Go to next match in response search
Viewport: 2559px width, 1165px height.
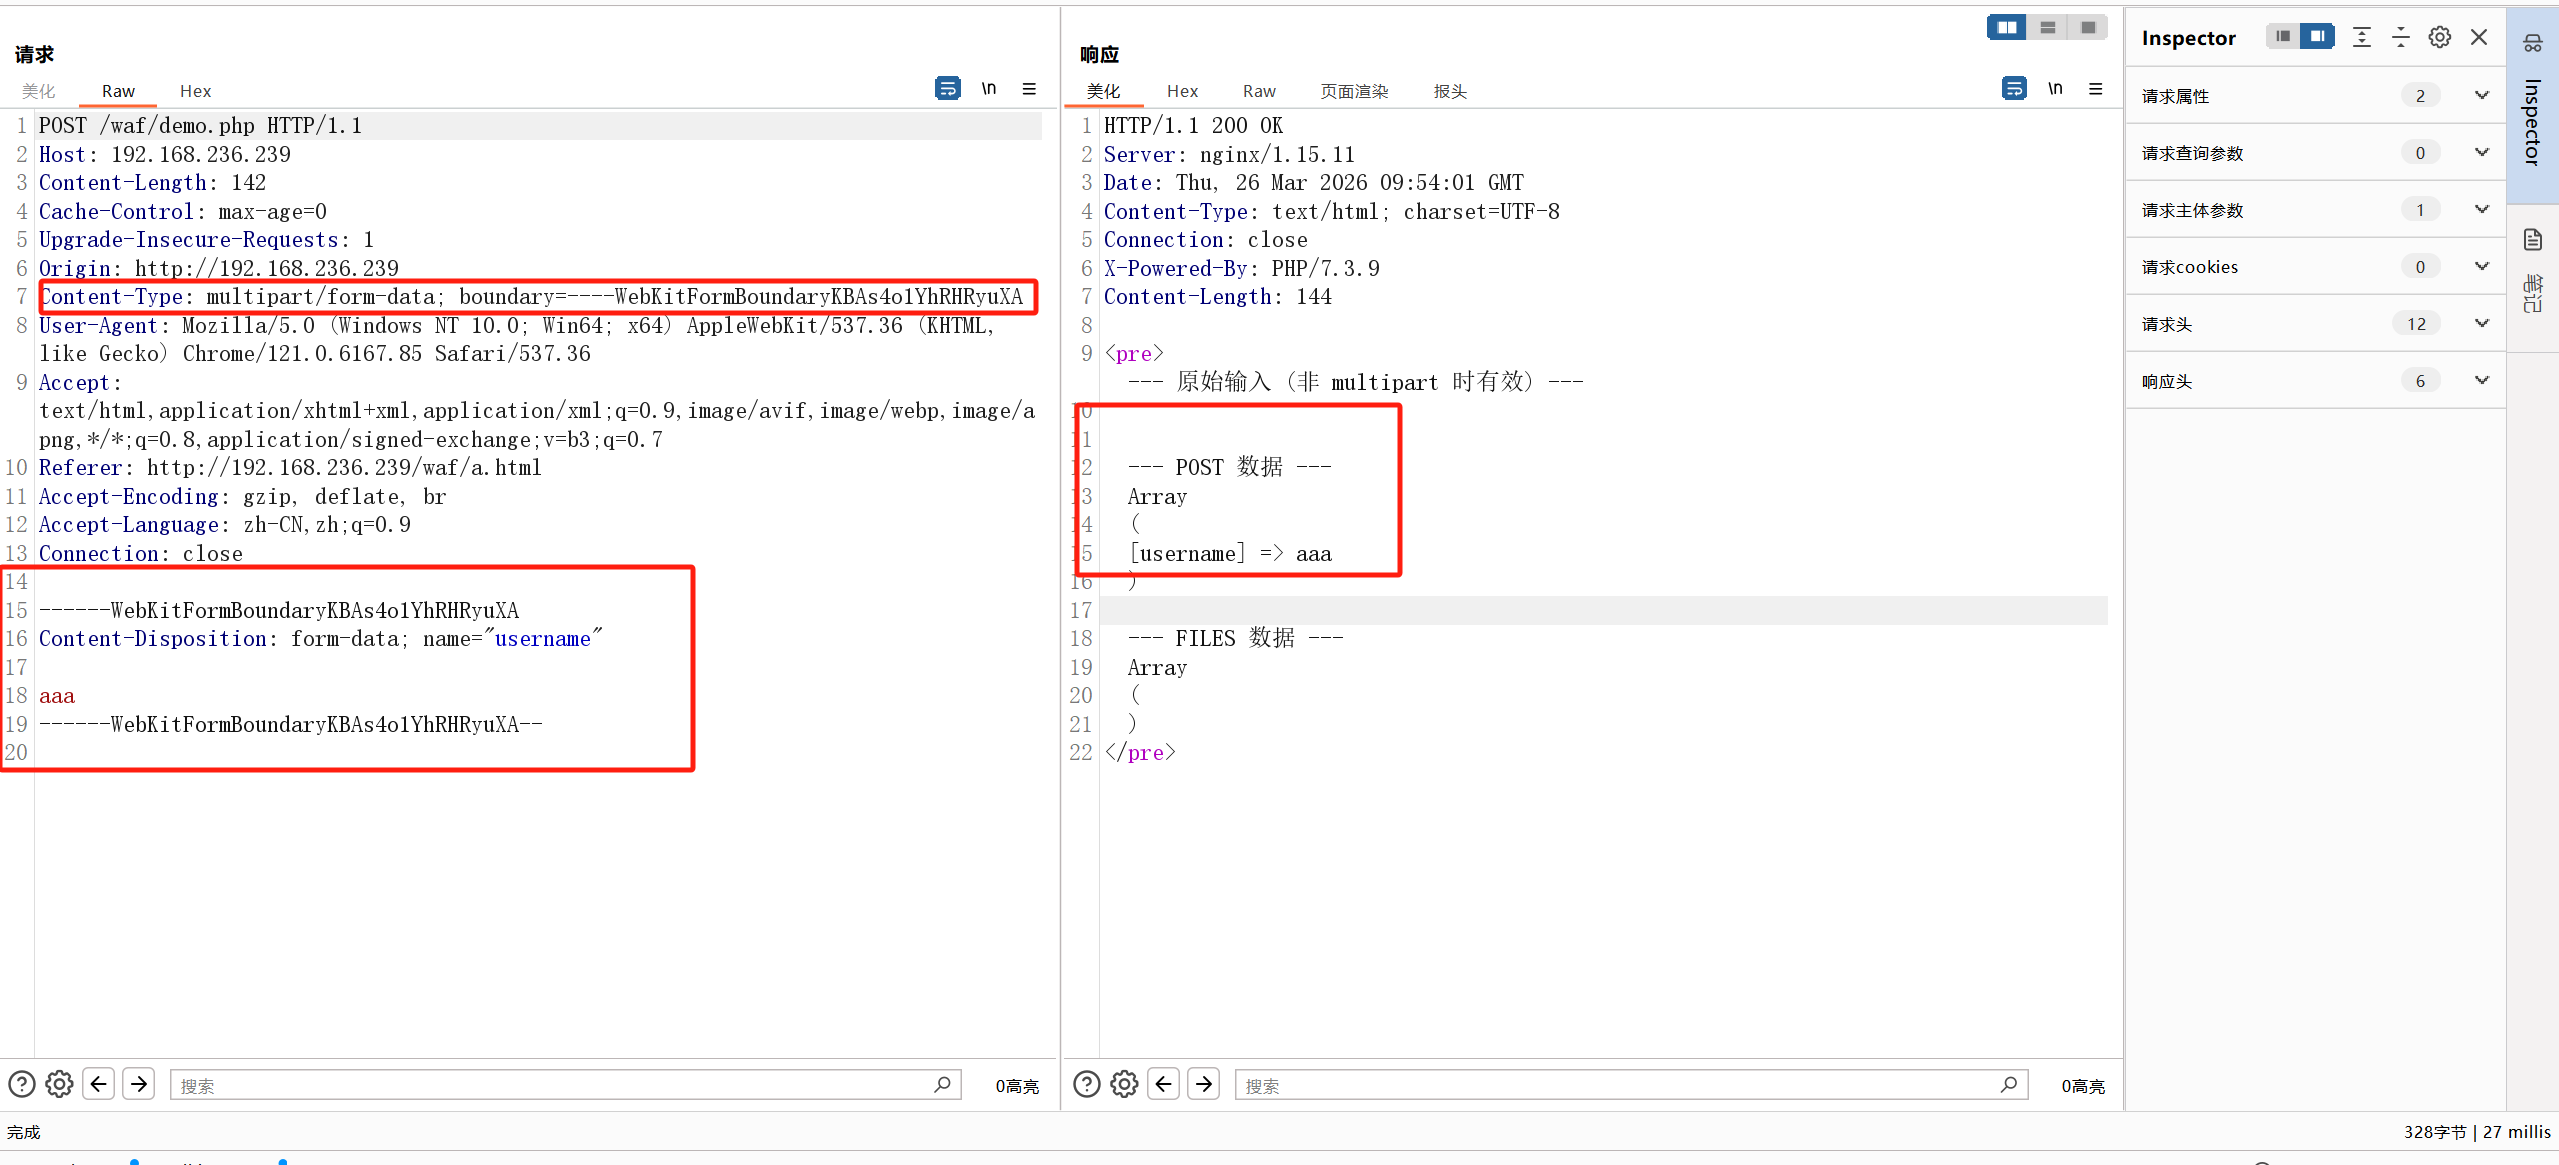pos(1203,1084)
